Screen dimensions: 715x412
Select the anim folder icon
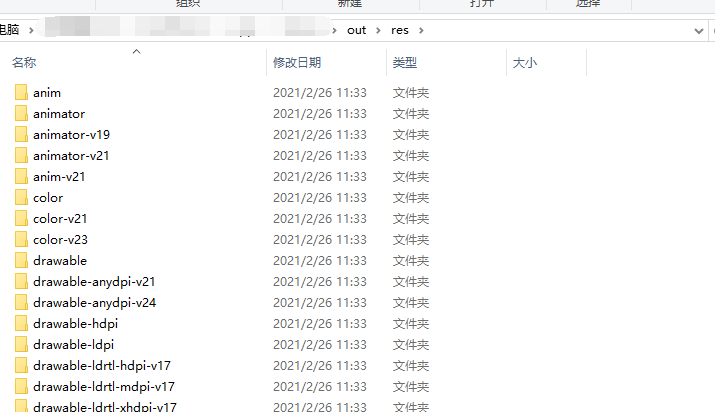pos(21,92)
